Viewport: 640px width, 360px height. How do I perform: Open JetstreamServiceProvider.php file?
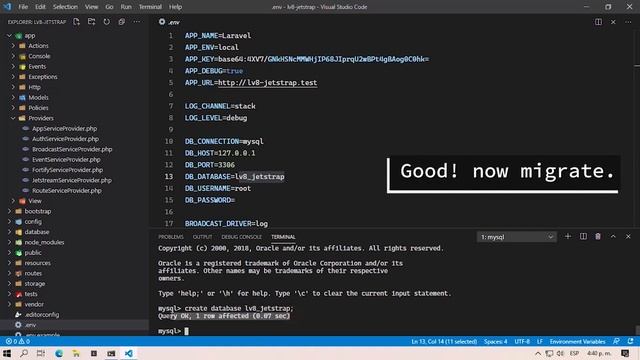click(72, 180)
